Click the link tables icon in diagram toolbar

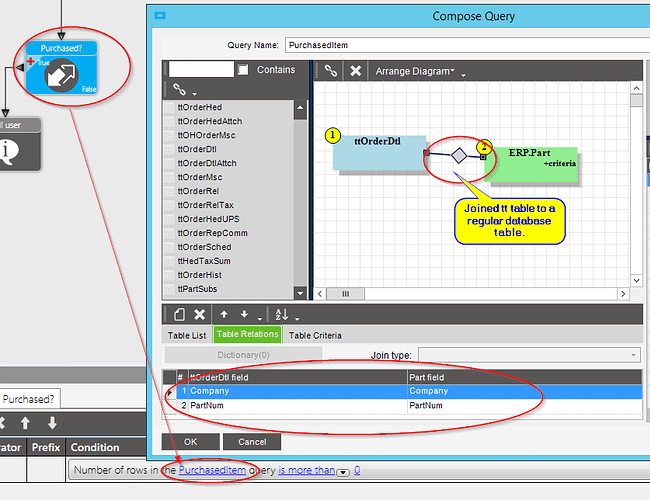click(330, 71)
